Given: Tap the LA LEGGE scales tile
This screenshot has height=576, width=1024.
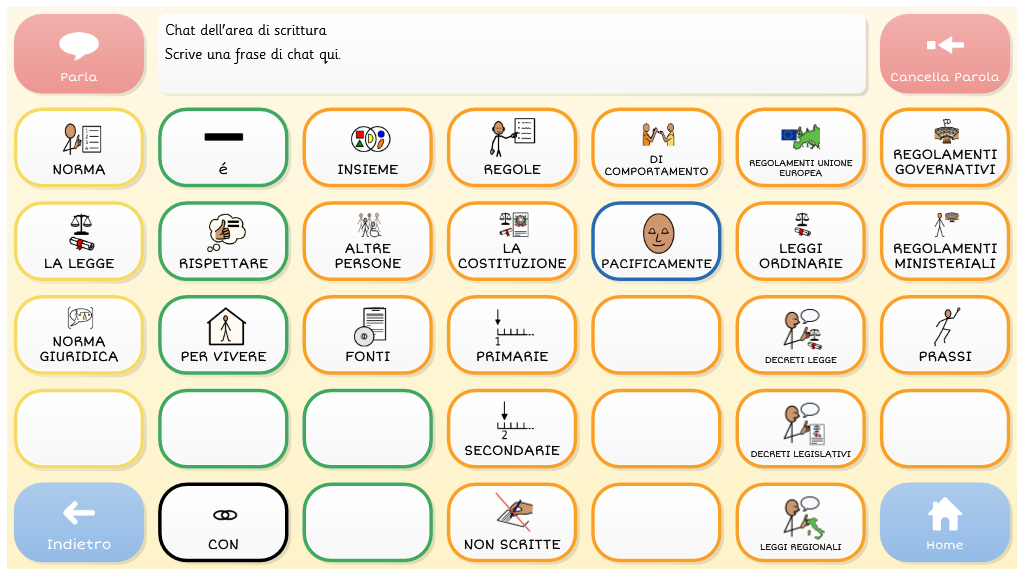Looking at the screenshot, I should click(79, 241).
